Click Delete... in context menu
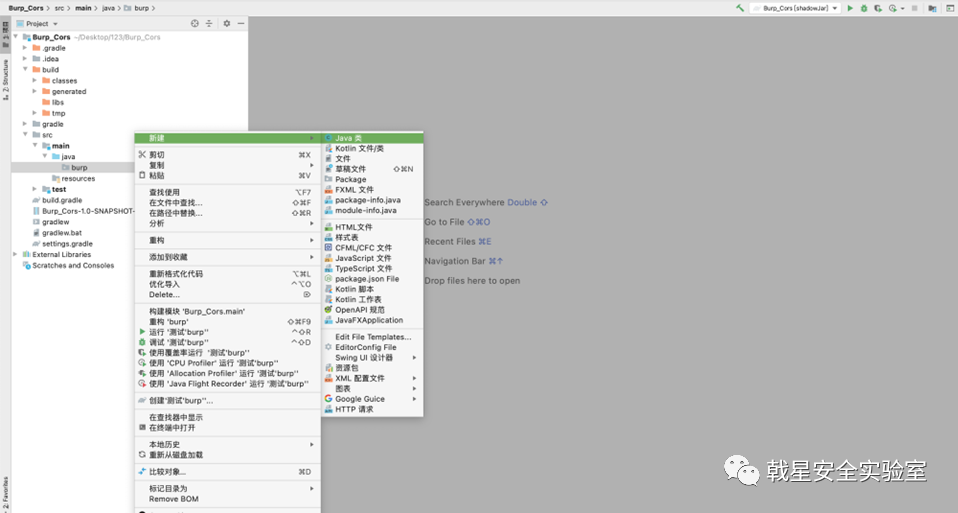 coord(227,295)
